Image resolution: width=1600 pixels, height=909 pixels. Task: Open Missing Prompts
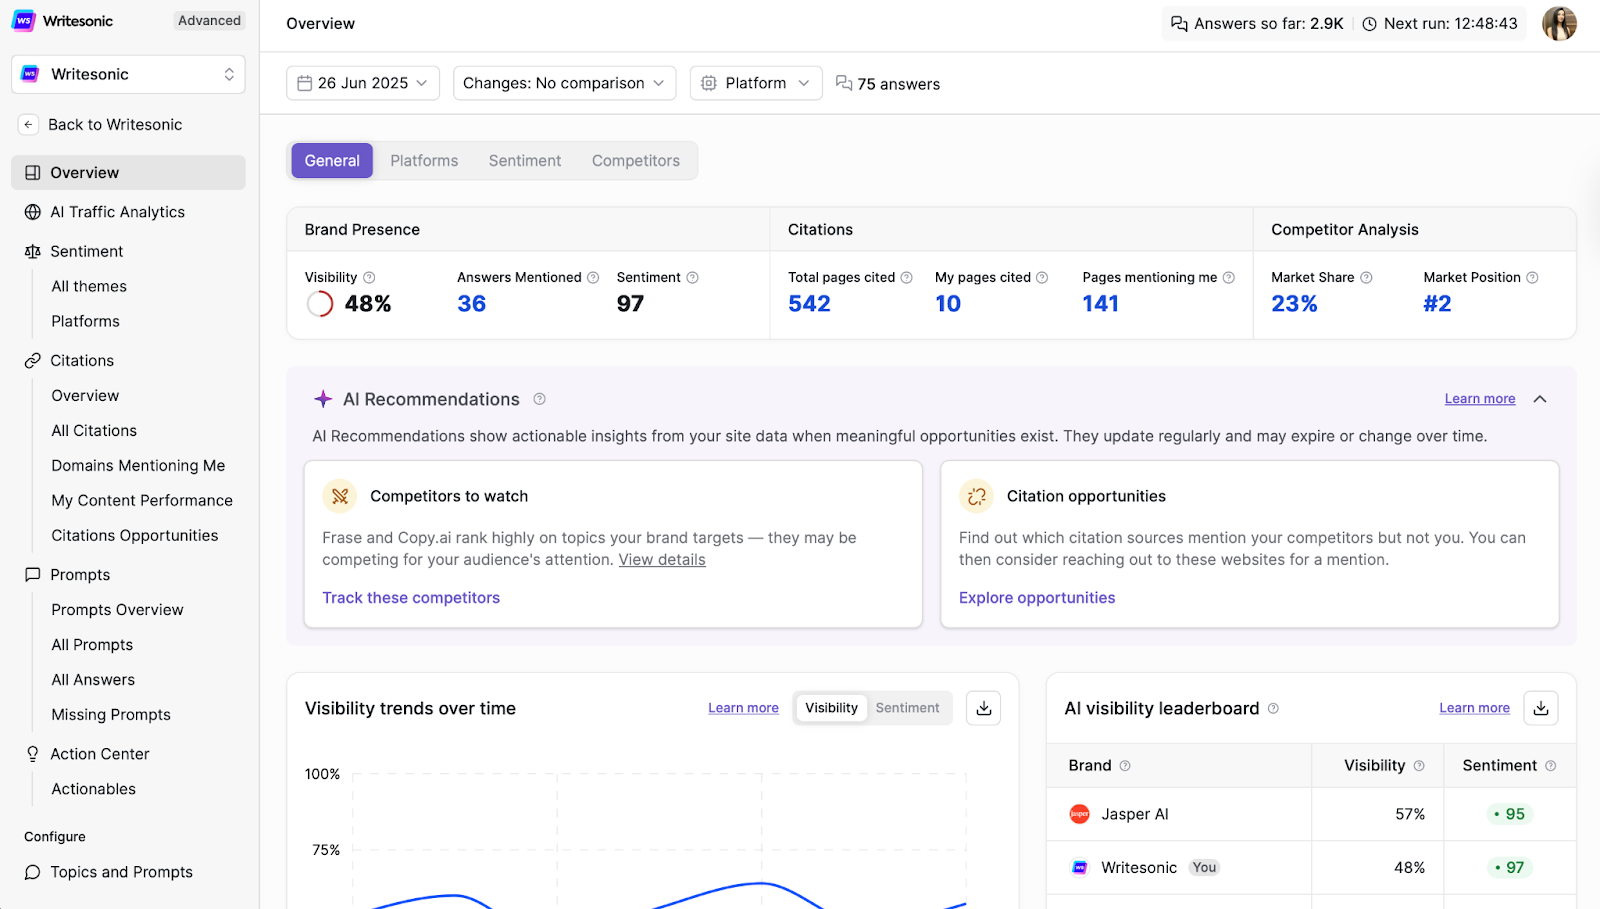pos(111,715)
